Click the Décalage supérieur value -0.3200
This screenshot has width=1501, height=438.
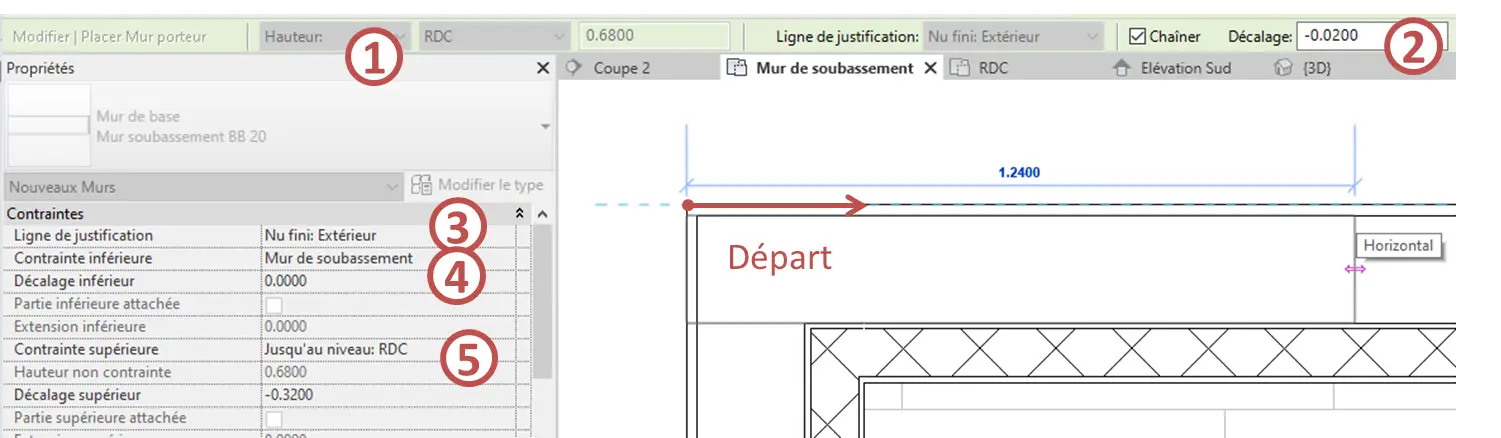387,395
